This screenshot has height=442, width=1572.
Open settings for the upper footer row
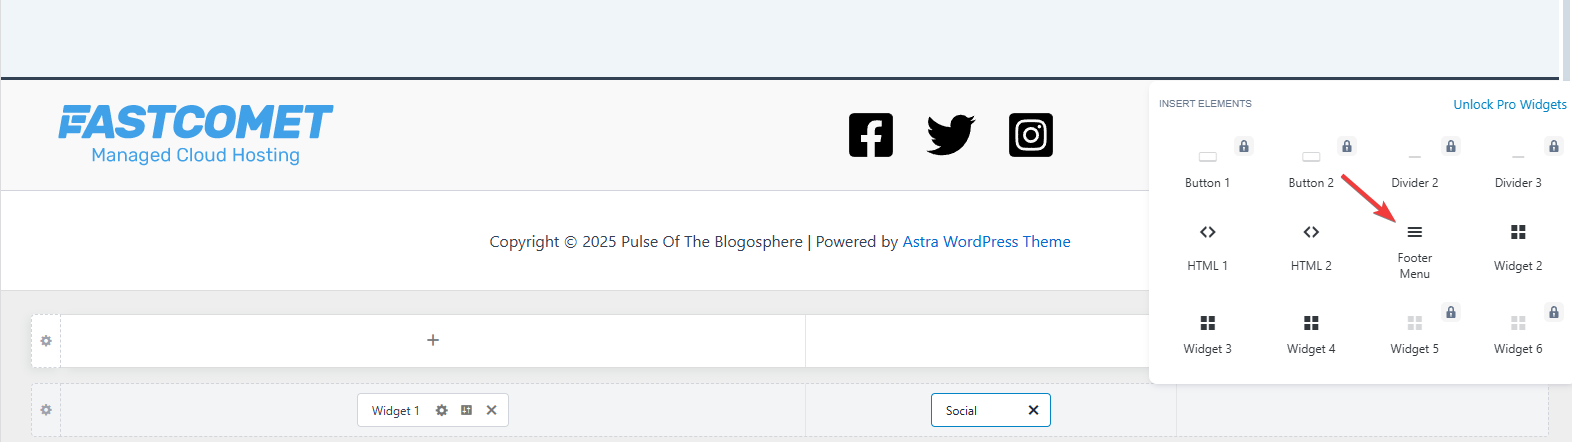click(46, 341)
